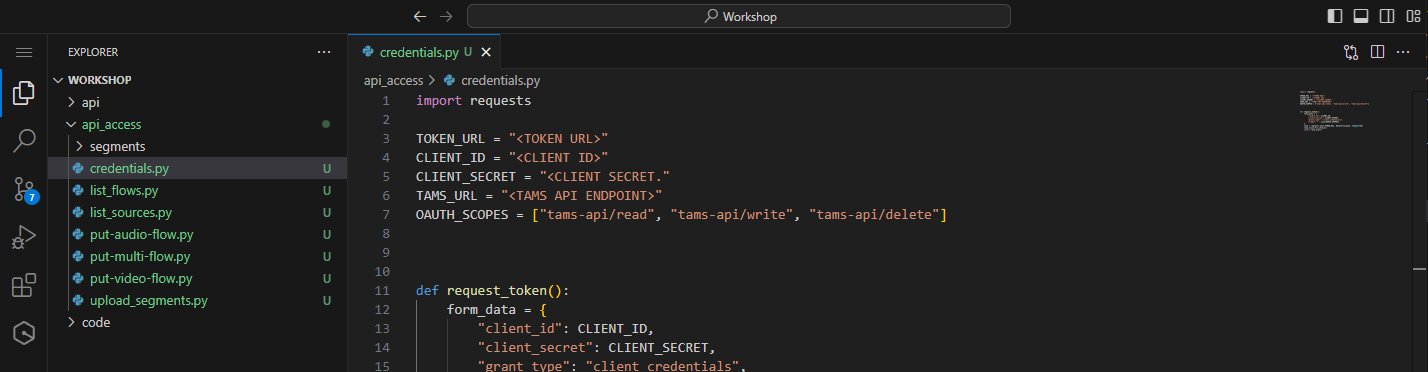Open the Search view in activity bar

point(24,141)
